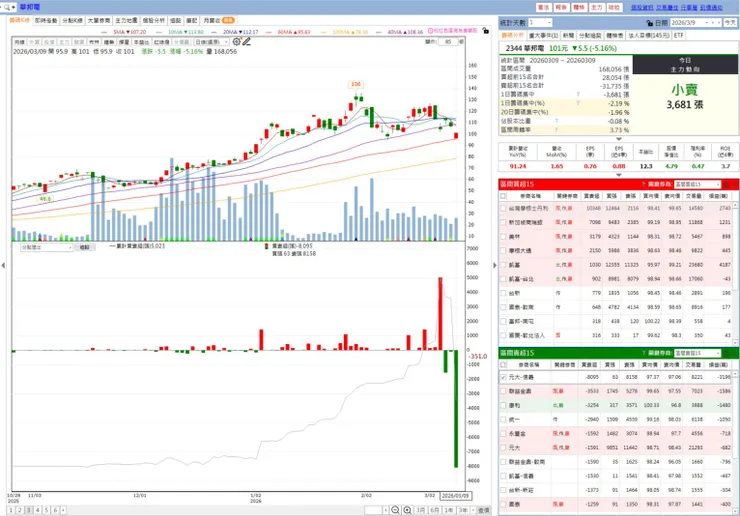The image size is (740, 516).
Task: Click the 2026/03/09 date marker on axis
Action: point(455,496)
